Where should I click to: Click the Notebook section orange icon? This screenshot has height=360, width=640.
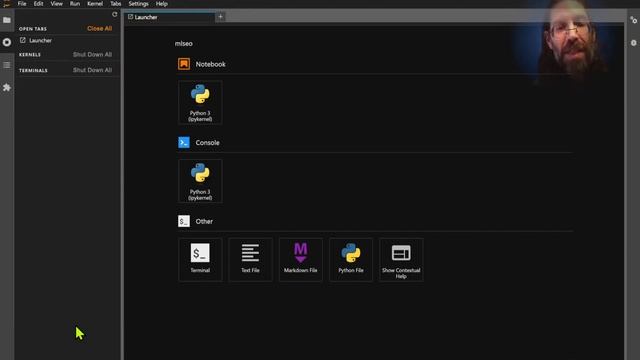184,64
